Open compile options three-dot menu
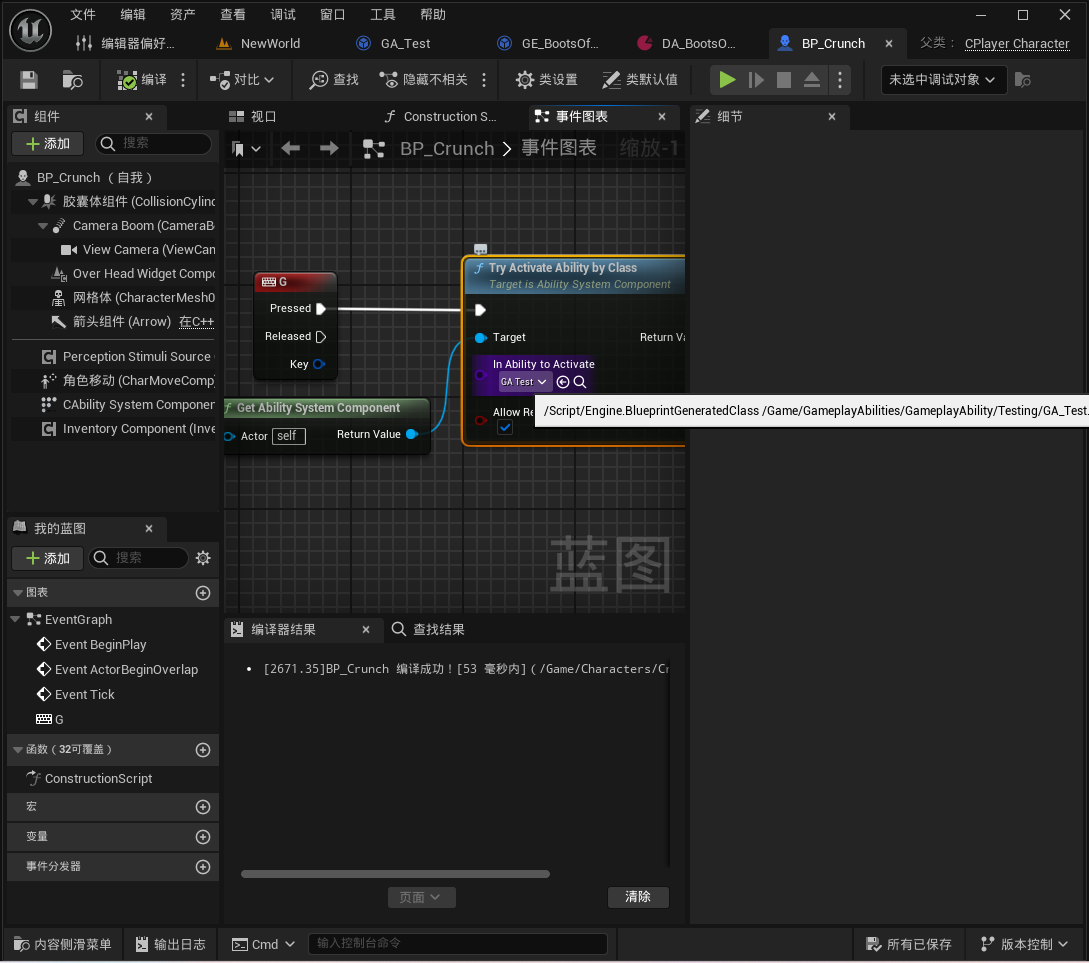Screen dimensions: 1089x963 [x=183, y=80]
